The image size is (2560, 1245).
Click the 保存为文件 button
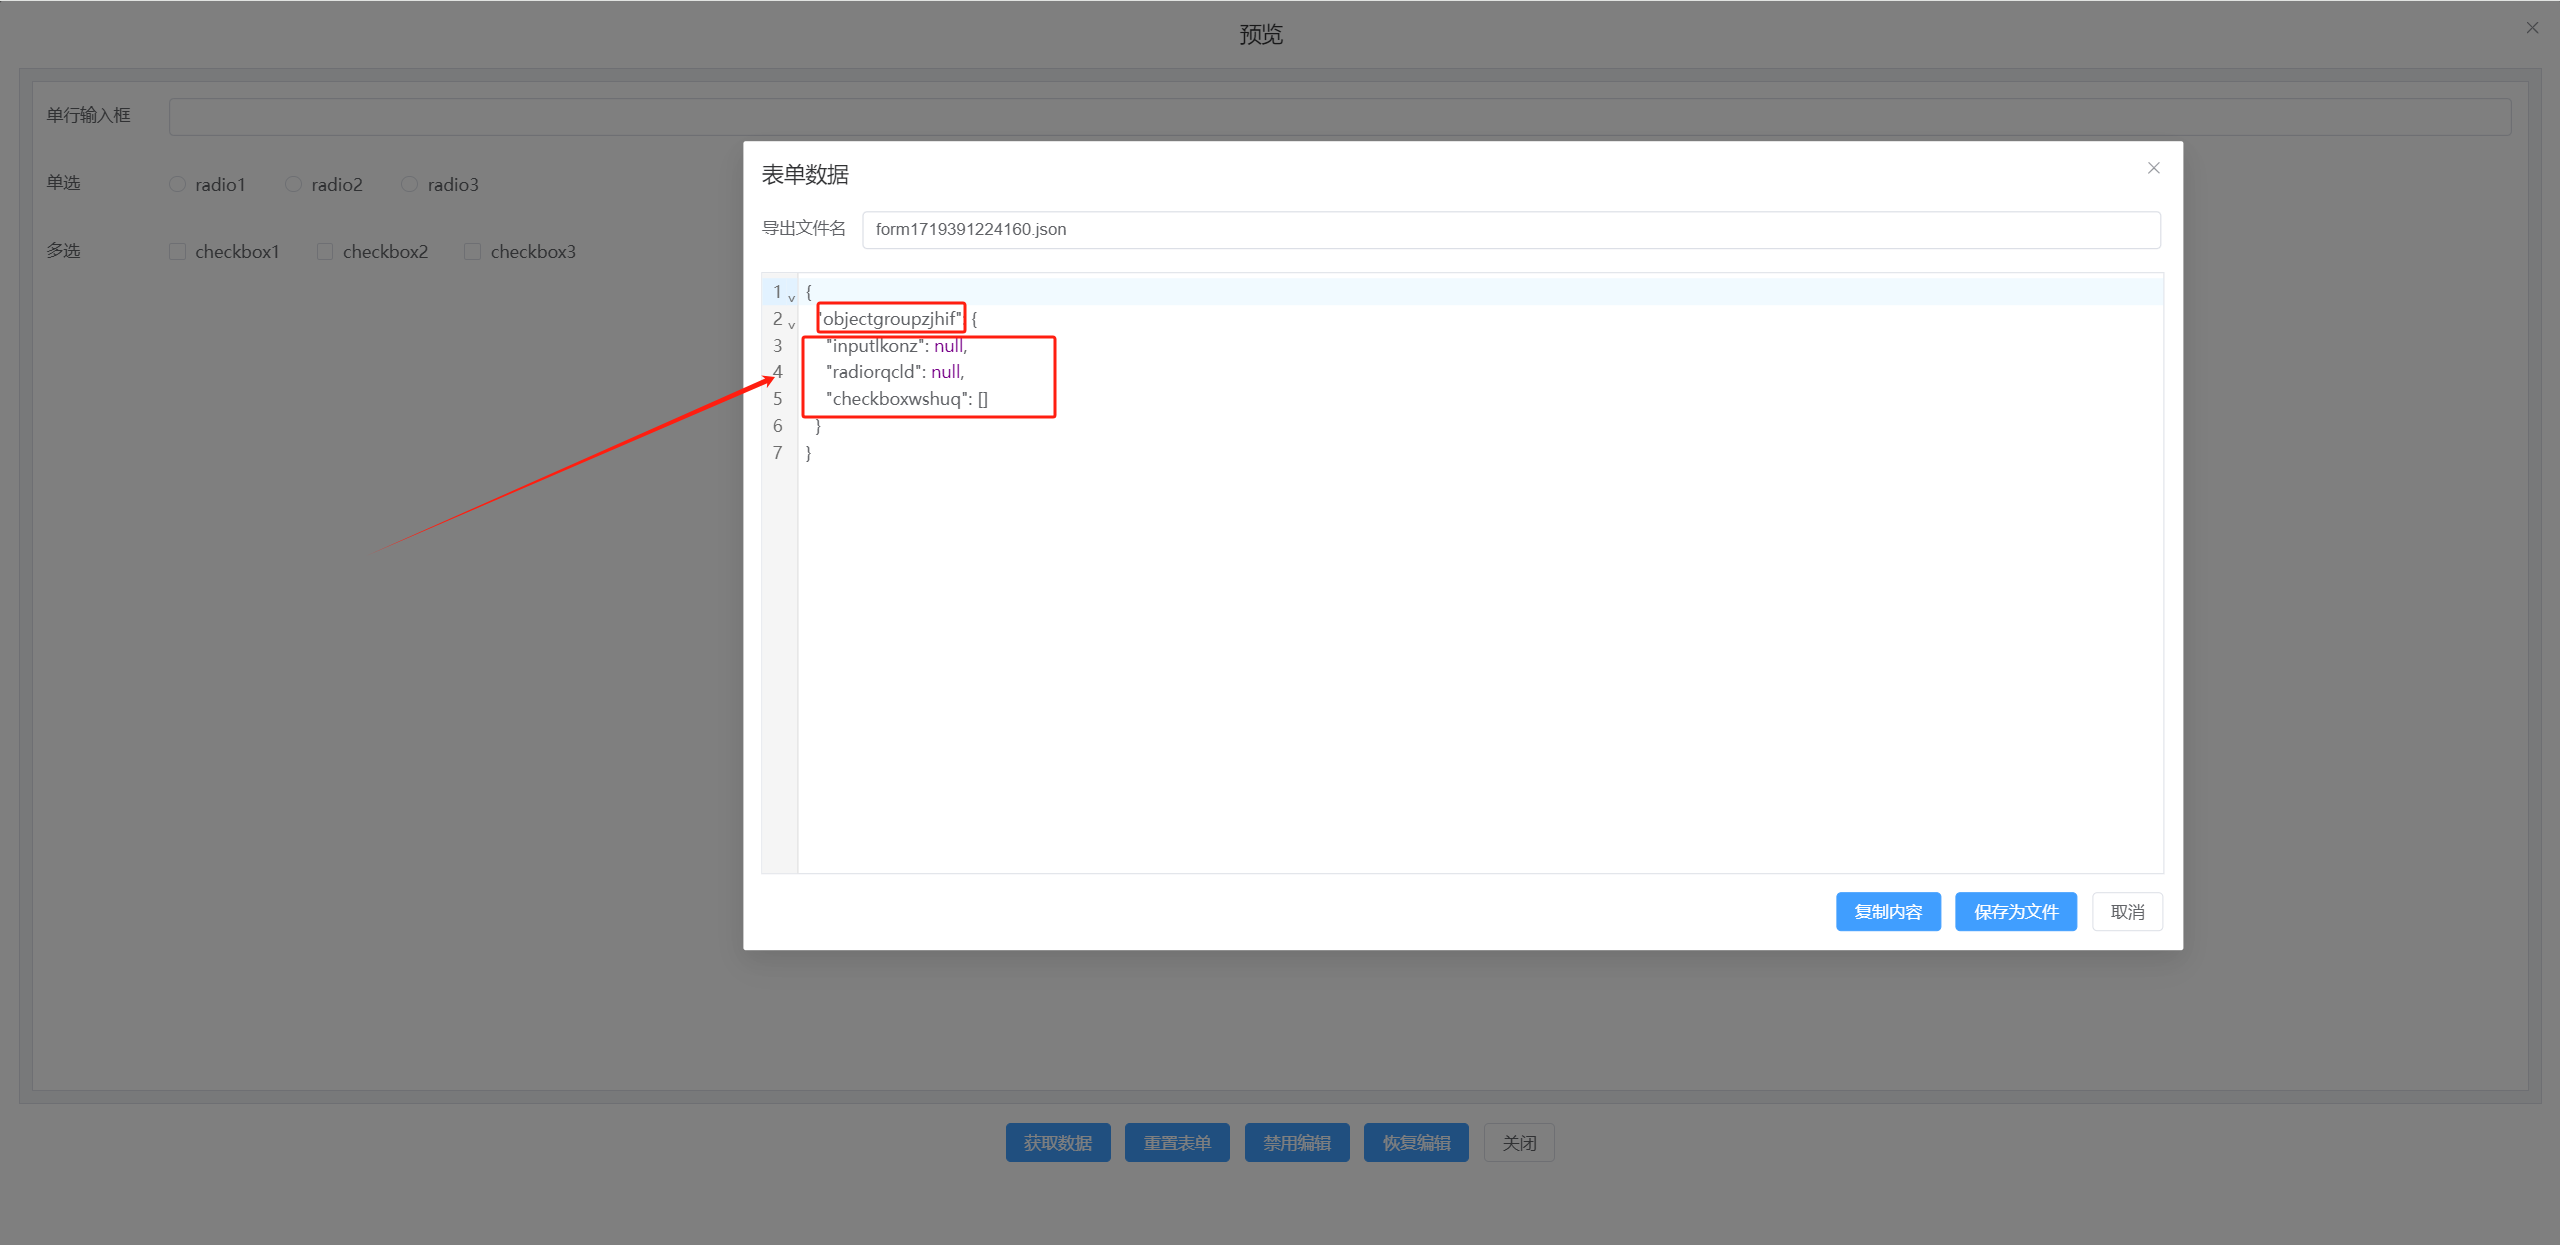click(2016, 912)
